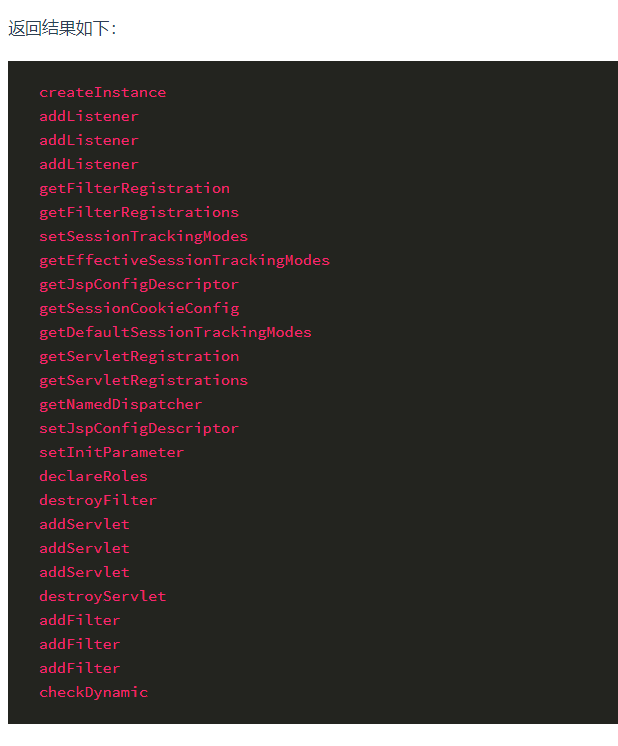This screenshot has width=618, height=746.
Task: Click the plural getFilterRegistrations line
Action: pos(139,213)
